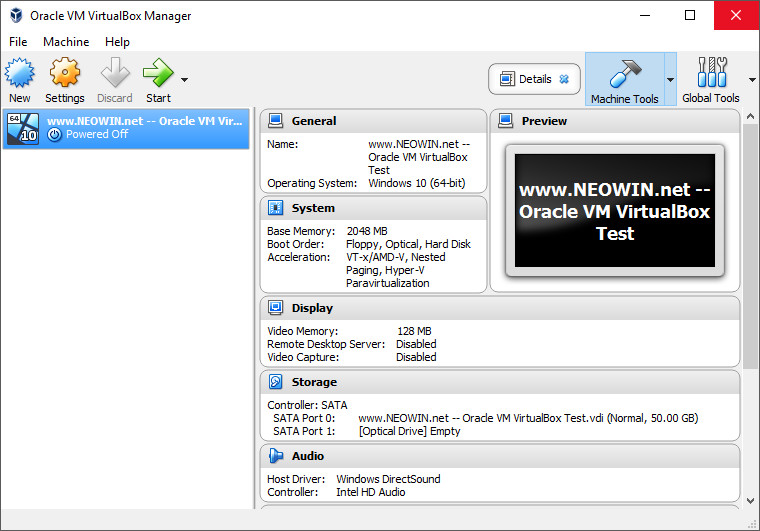
Task: Click the VirtualBox title bar cube icon
Action: coord(16,16)
